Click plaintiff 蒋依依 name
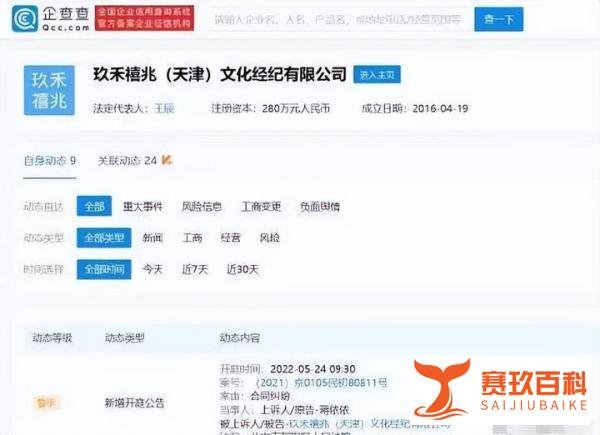 pyautogui.click(x=334, y=410)
